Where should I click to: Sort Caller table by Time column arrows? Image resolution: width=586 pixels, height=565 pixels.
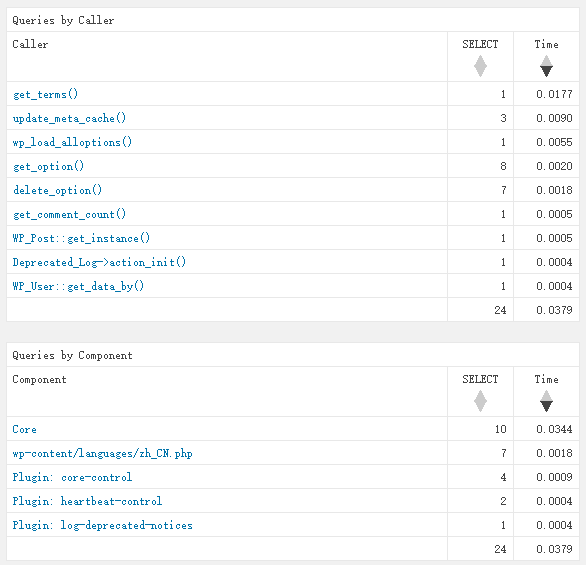click(546, 66)
